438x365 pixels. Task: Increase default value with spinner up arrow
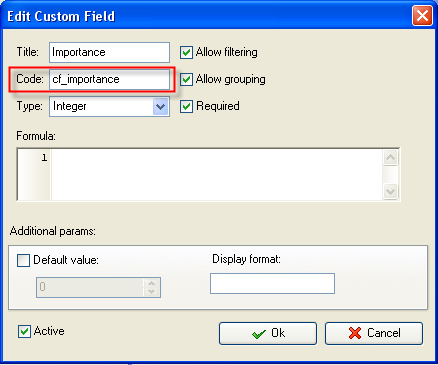pos(152,283)
